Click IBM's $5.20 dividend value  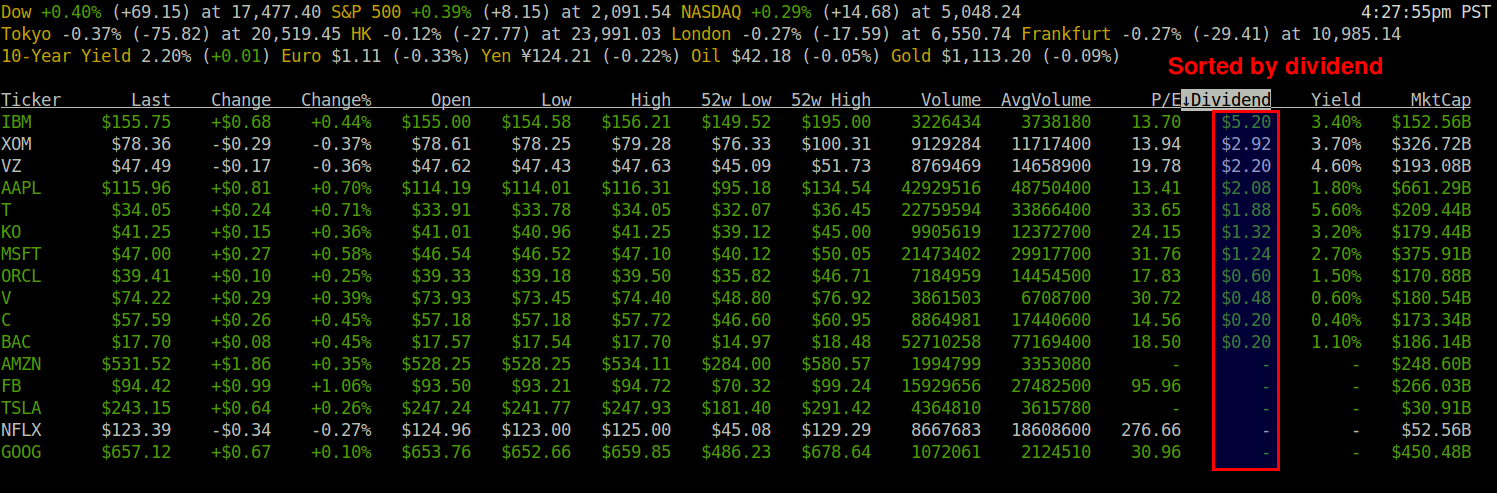point(1246,122)
